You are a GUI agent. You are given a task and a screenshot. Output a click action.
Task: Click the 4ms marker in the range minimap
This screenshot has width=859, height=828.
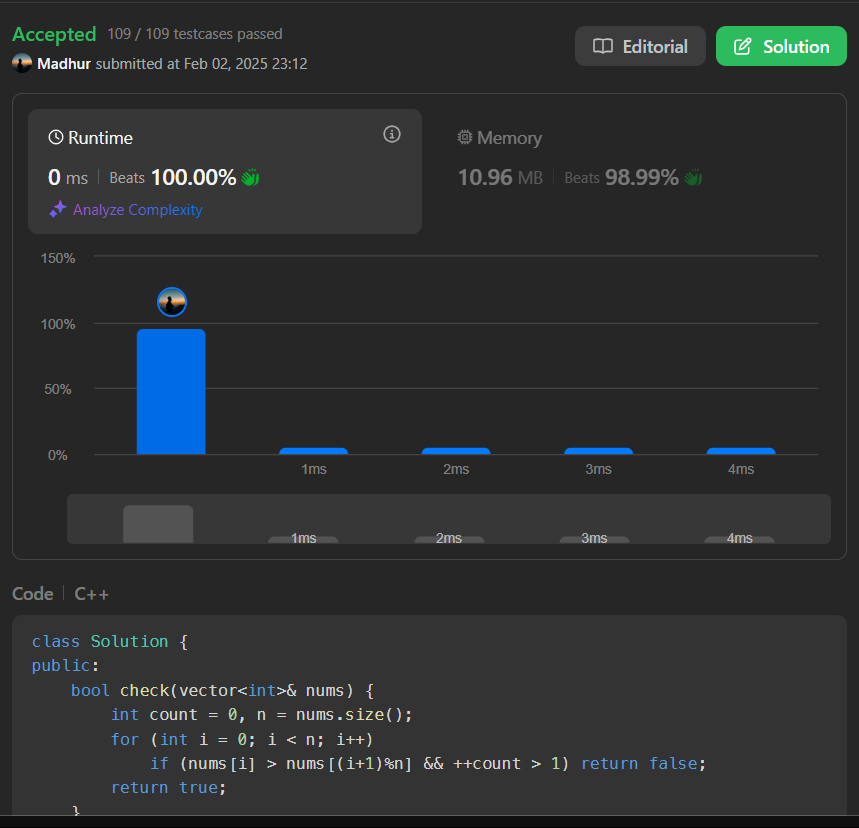739,539
